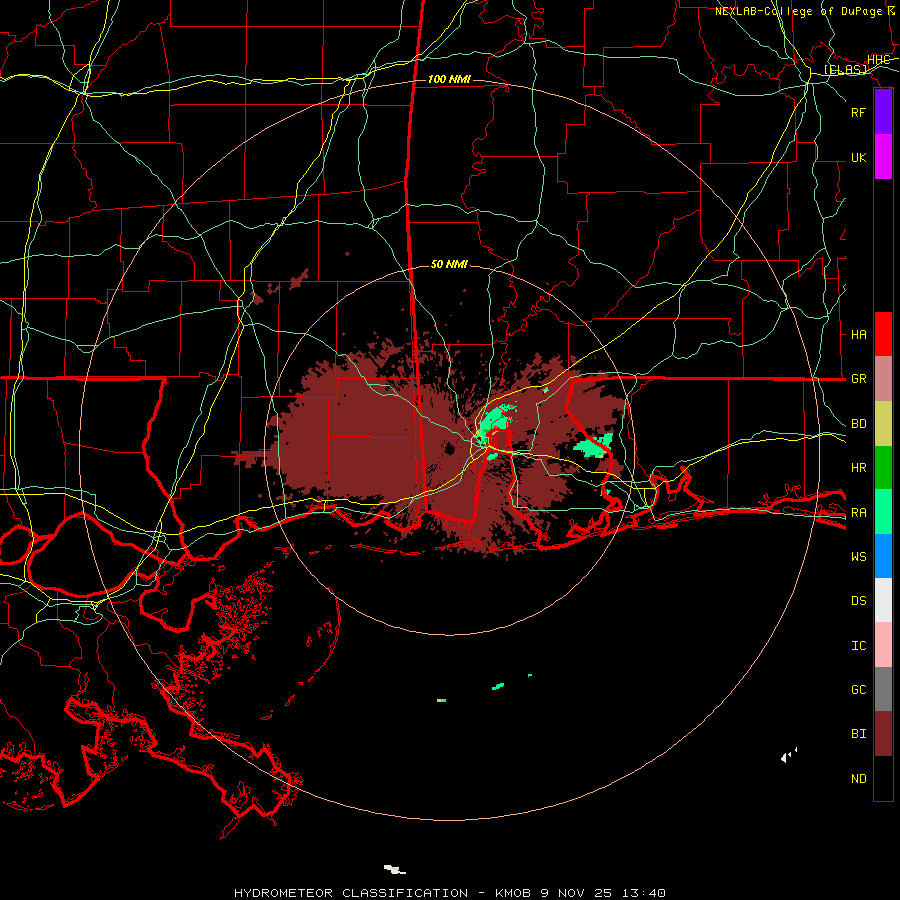This screenshot has width=900, height=900.
Task: Click the magenta UK color swatch
Action: coord(883,157)
